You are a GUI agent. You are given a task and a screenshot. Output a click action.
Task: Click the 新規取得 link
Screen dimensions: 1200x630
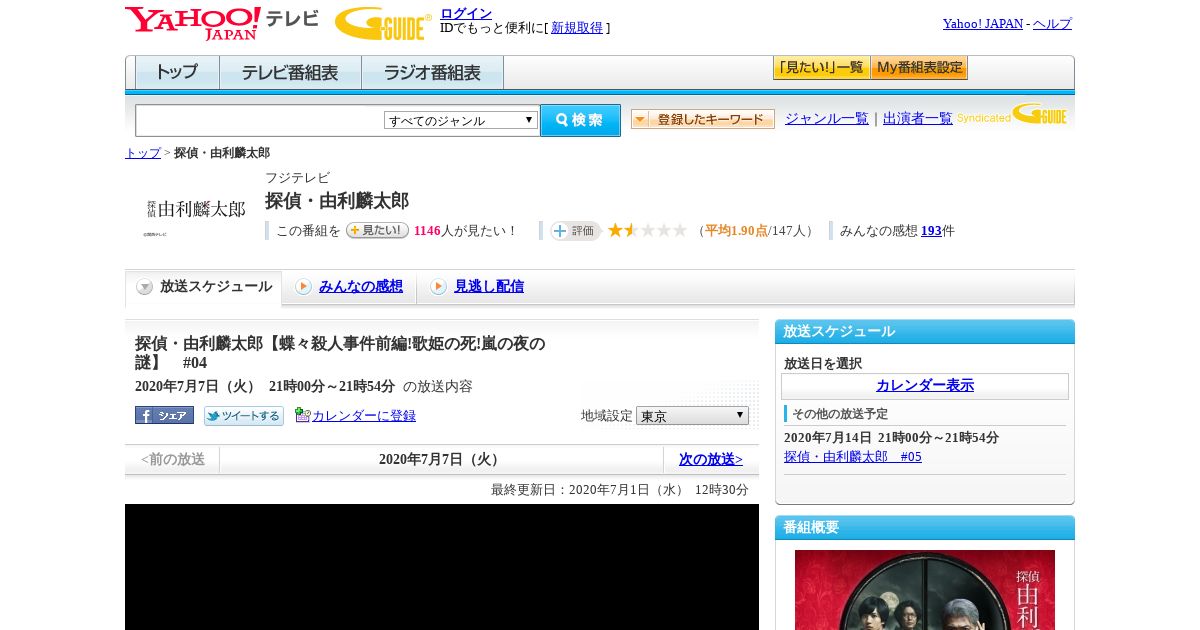pos(577,28)
